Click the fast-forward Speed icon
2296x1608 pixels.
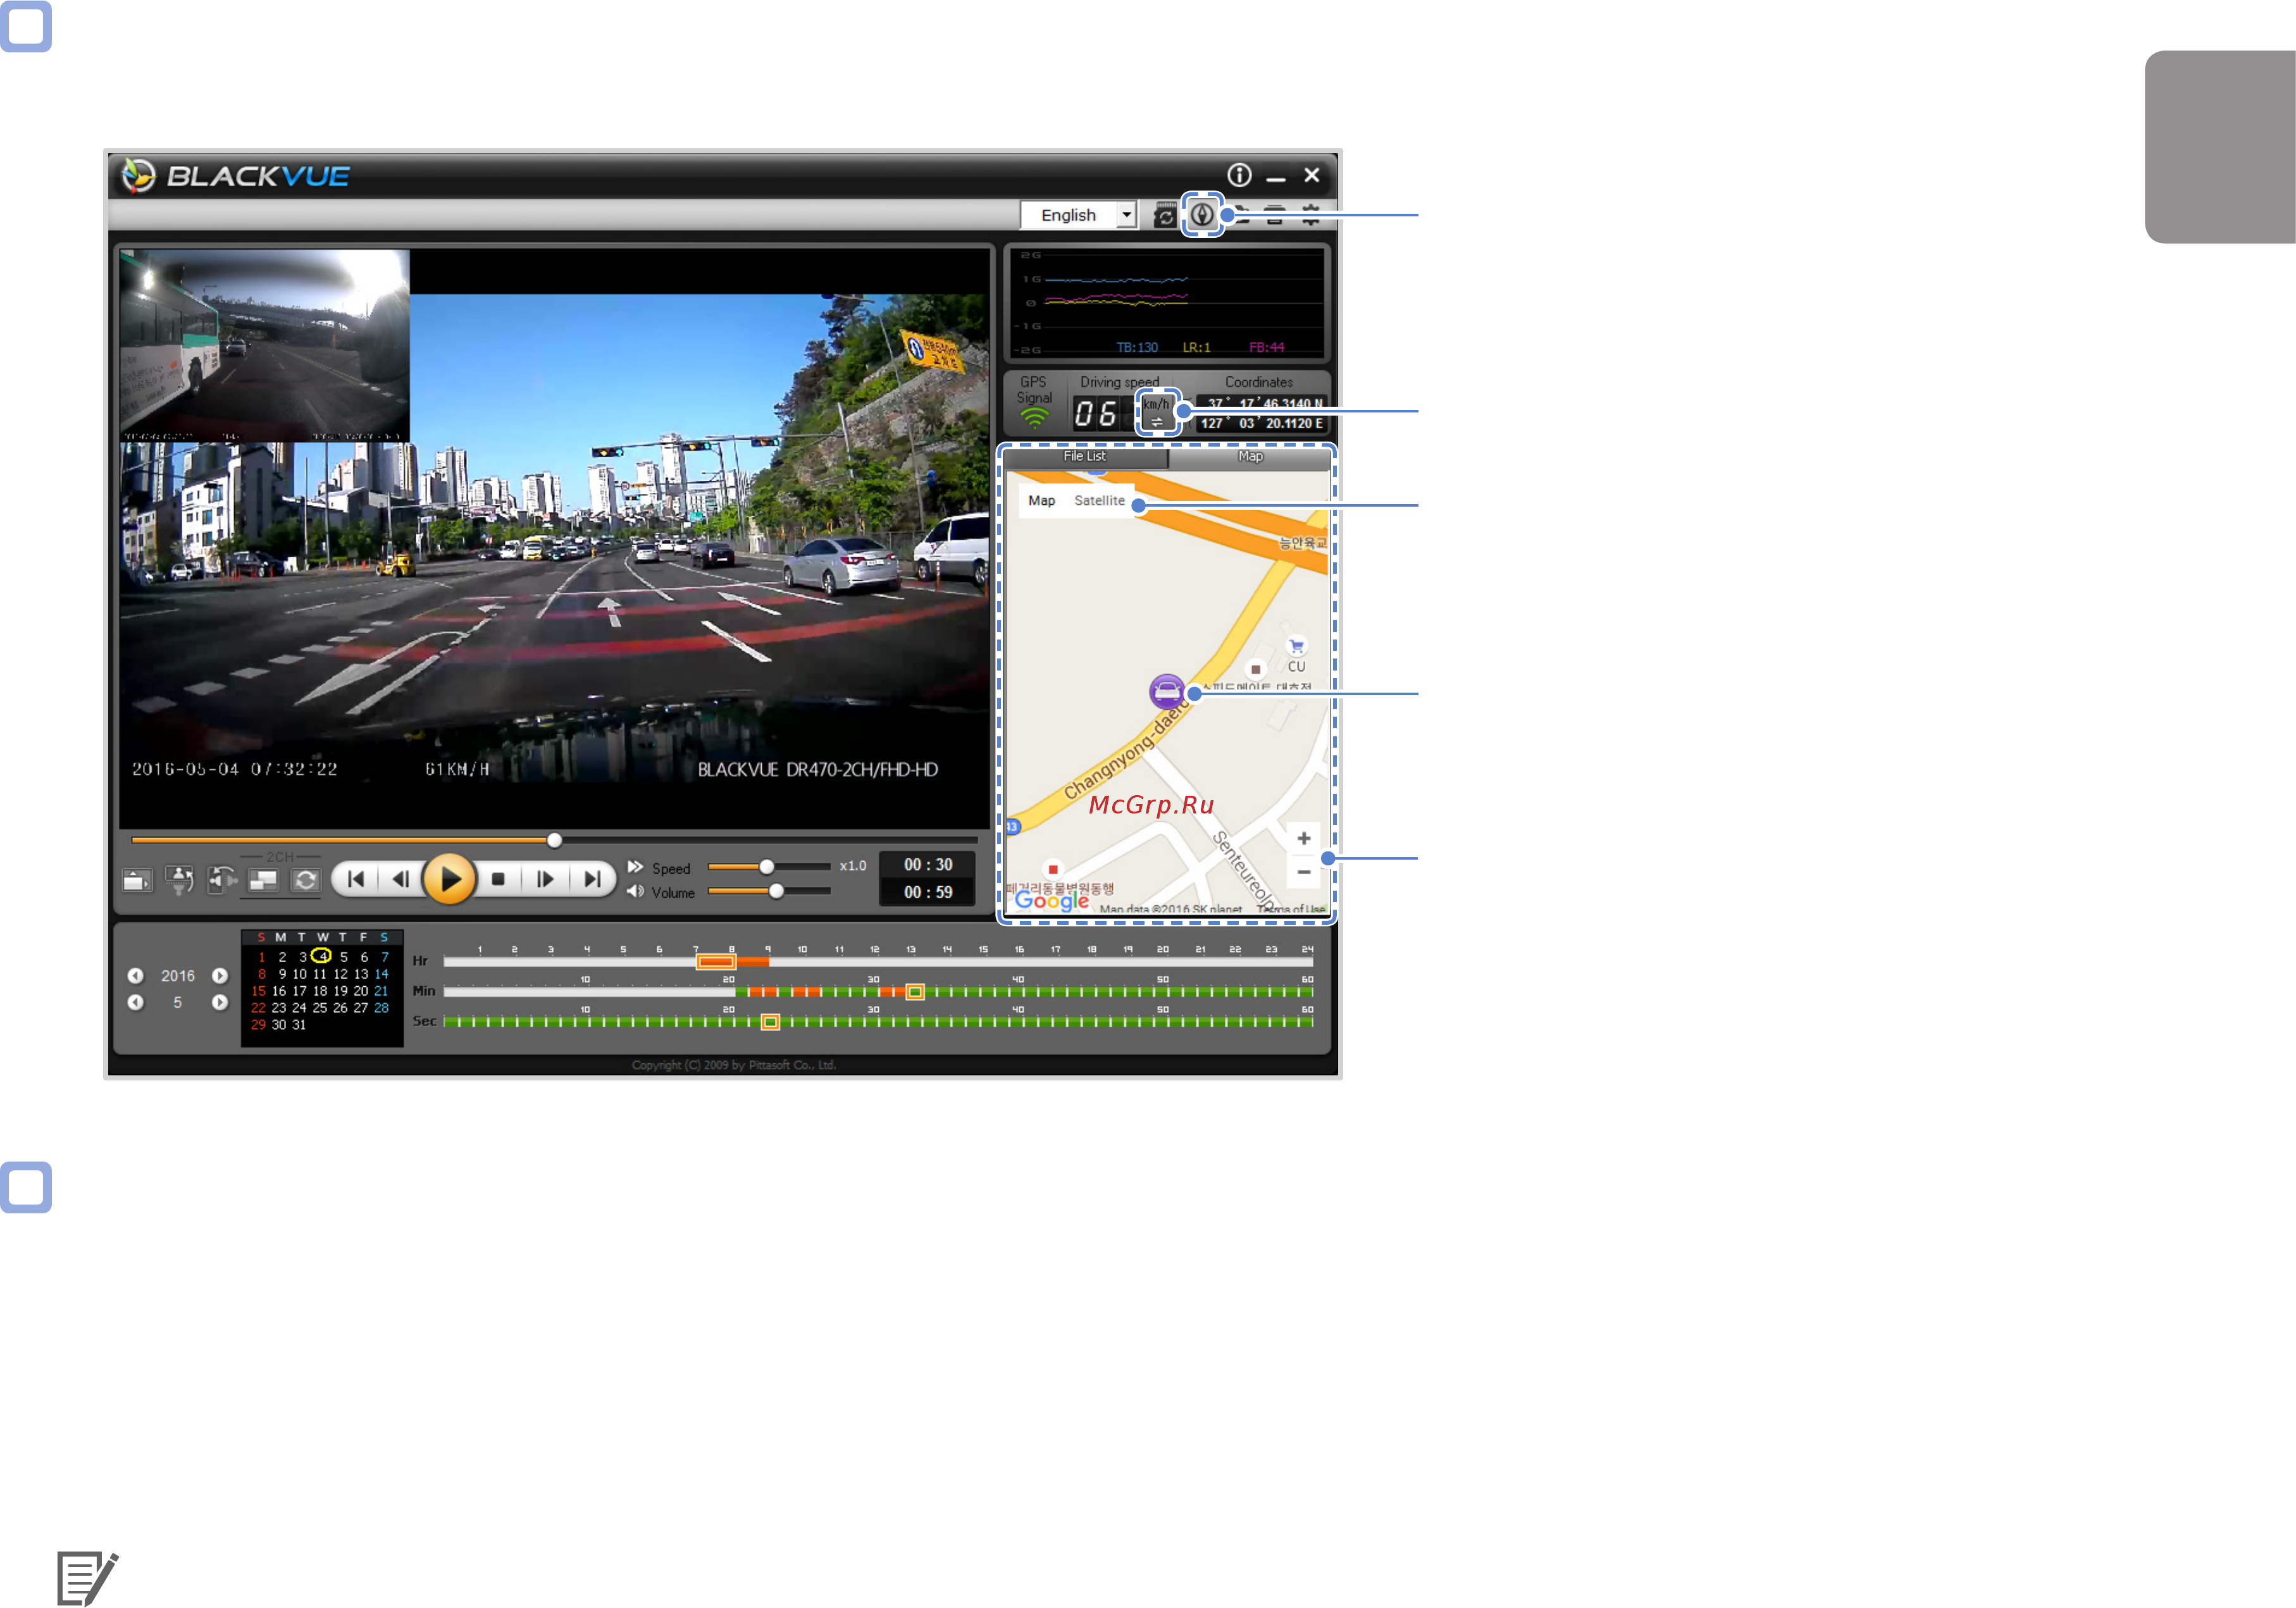pyautogui.click(x=635, y=867)
